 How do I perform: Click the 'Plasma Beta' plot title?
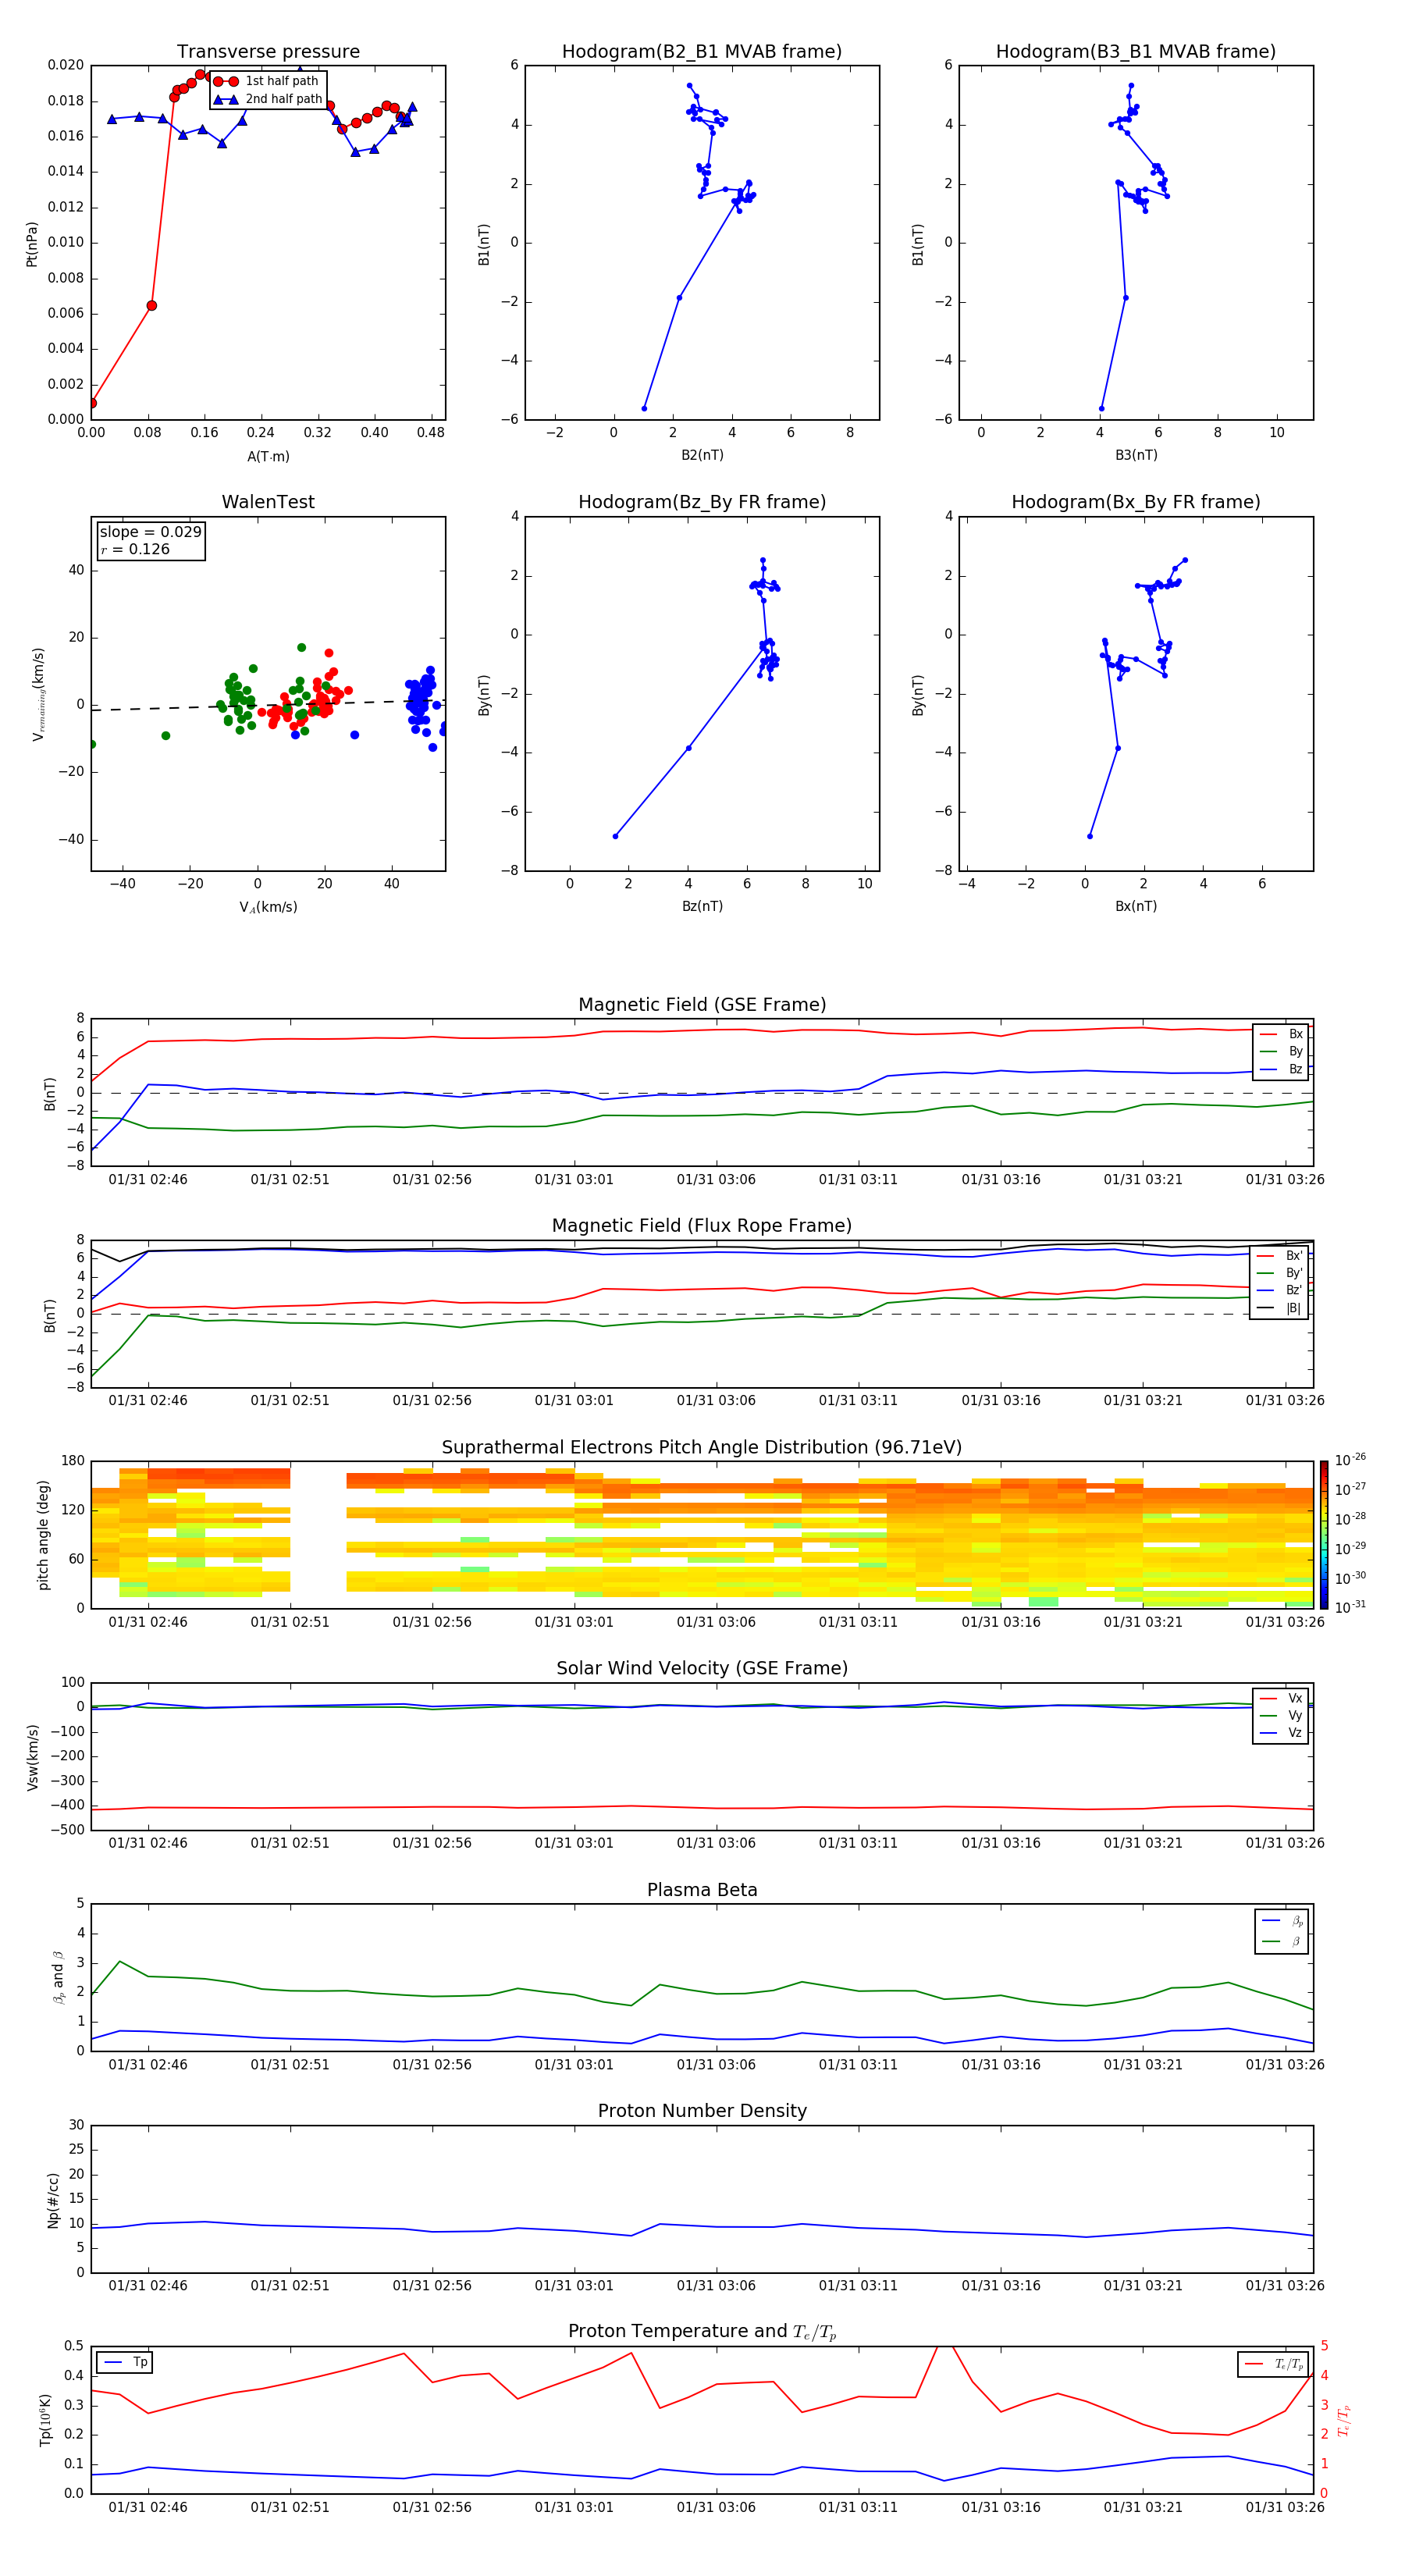click(702, 1890)
